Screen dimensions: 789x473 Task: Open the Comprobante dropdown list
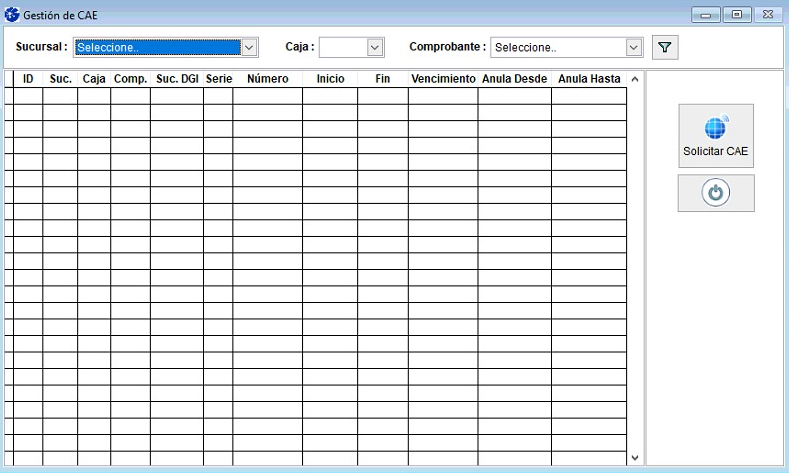pyautogui.click(x=633, y=47)
